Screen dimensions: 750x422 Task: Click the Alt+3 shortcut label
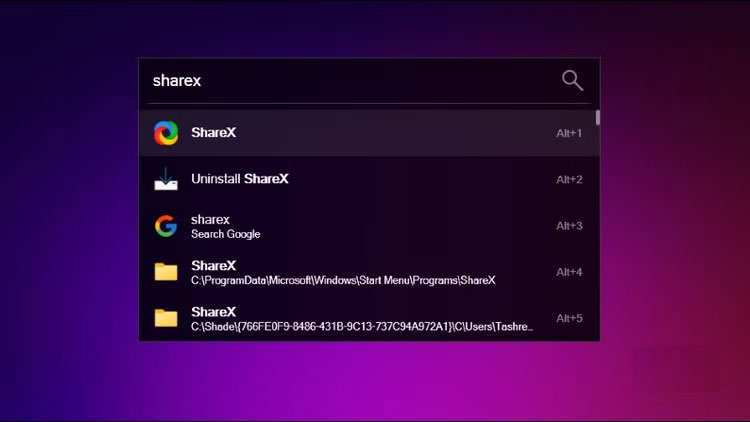[x=569, y=226]
